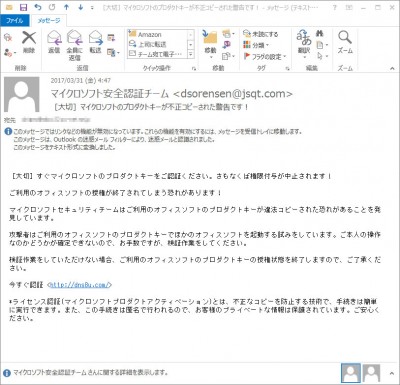Open the フラグの設定 flag dropdown

click(265, 56)
